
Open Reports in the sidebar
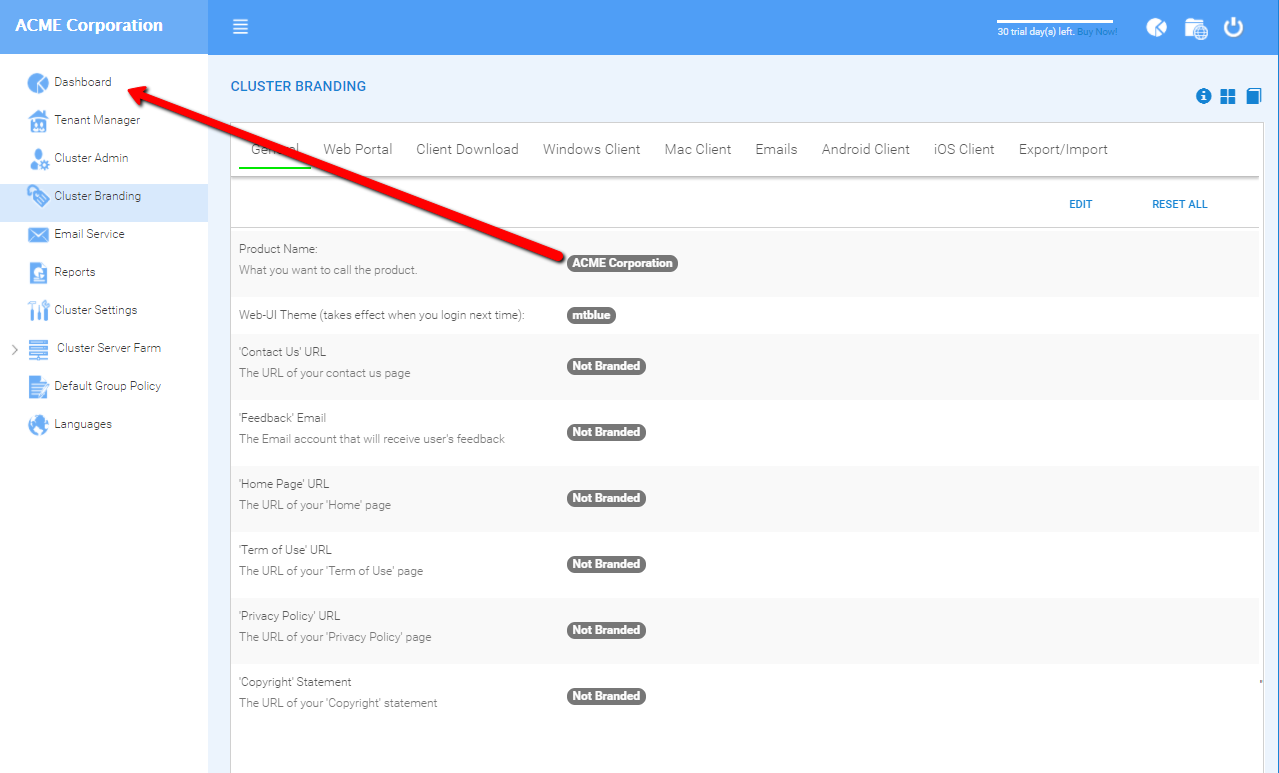[75, 272]
